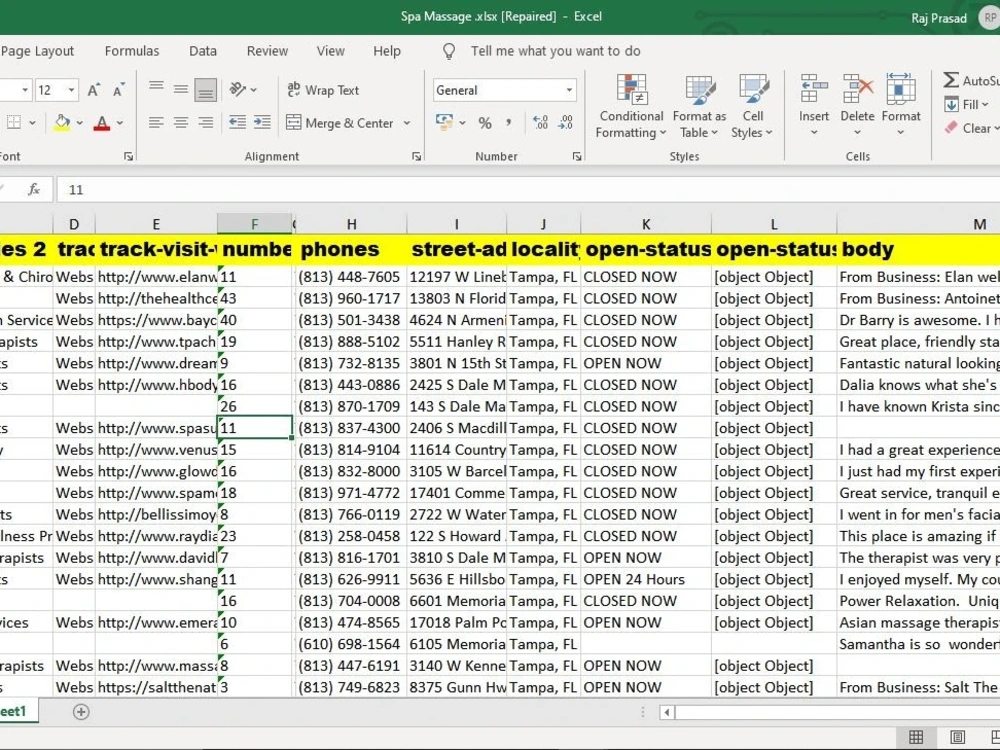The image size is (1000, 750).
Task: Apply Percent style
Action: [485, 122]
